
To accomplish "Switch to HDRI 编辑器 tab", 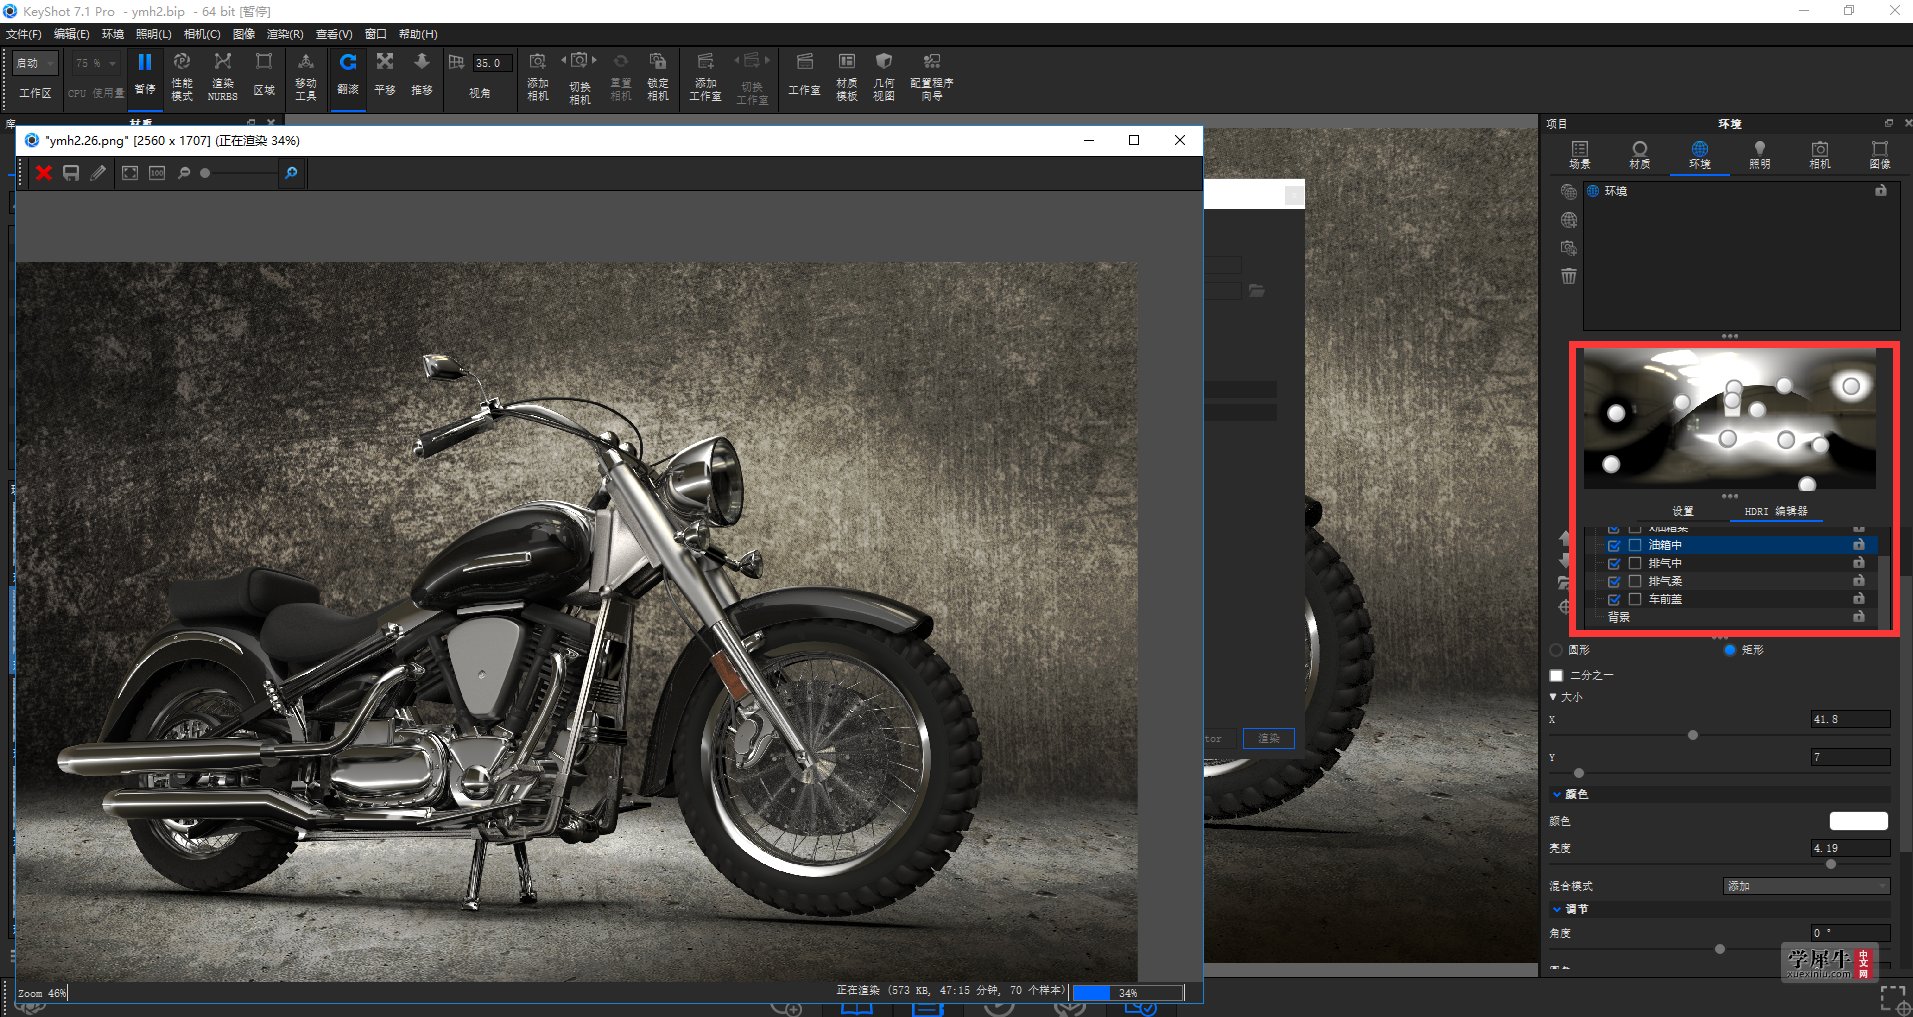I will [x=1776, y=511].
